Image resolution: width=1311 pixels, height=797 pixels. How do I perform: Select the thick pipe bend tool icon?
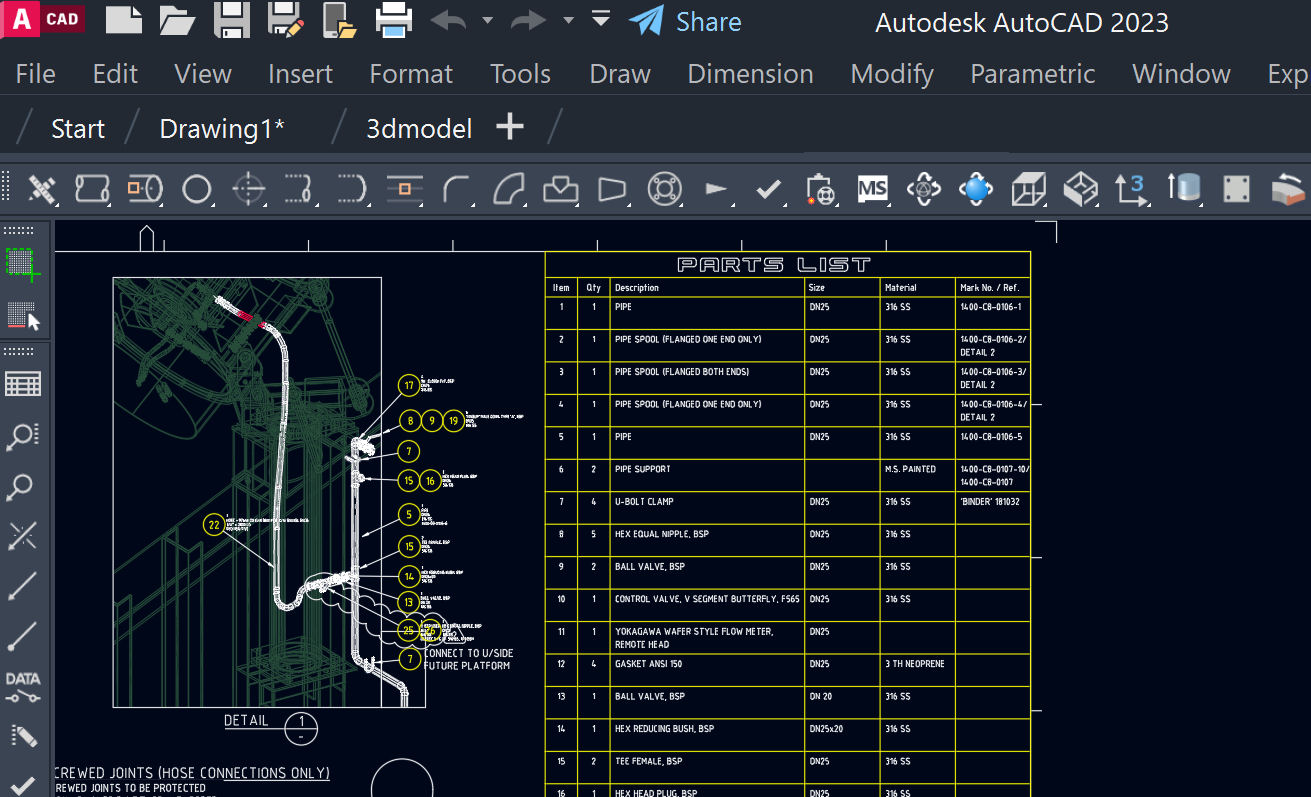click(x=508, y=188)
